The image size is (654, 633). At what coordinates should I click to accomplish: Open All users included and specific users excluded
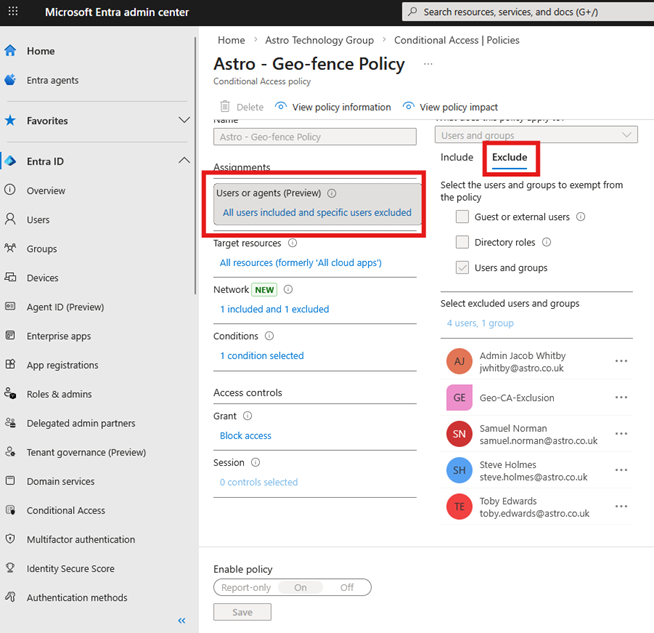[x=317, y=213]
